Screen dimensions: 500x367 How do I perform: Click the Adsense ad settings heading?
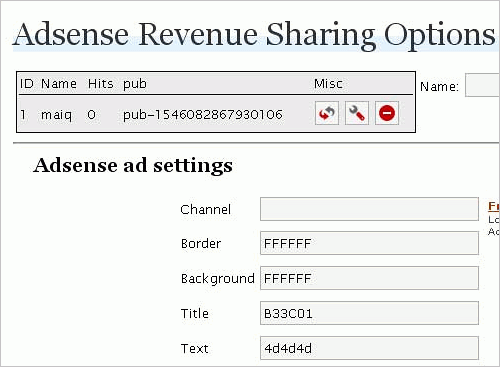[x=133, y=166]
